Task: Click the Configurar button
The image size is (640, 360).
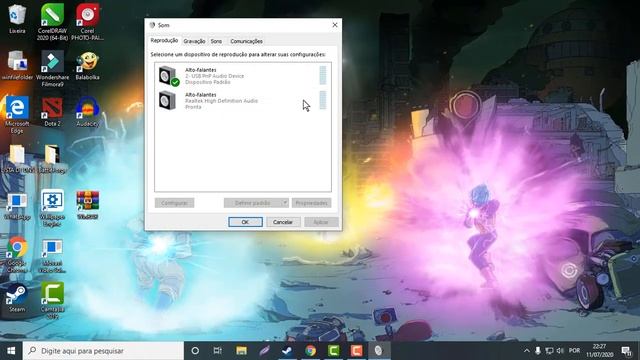Action: pyautogui.click(x=174, y=203)
